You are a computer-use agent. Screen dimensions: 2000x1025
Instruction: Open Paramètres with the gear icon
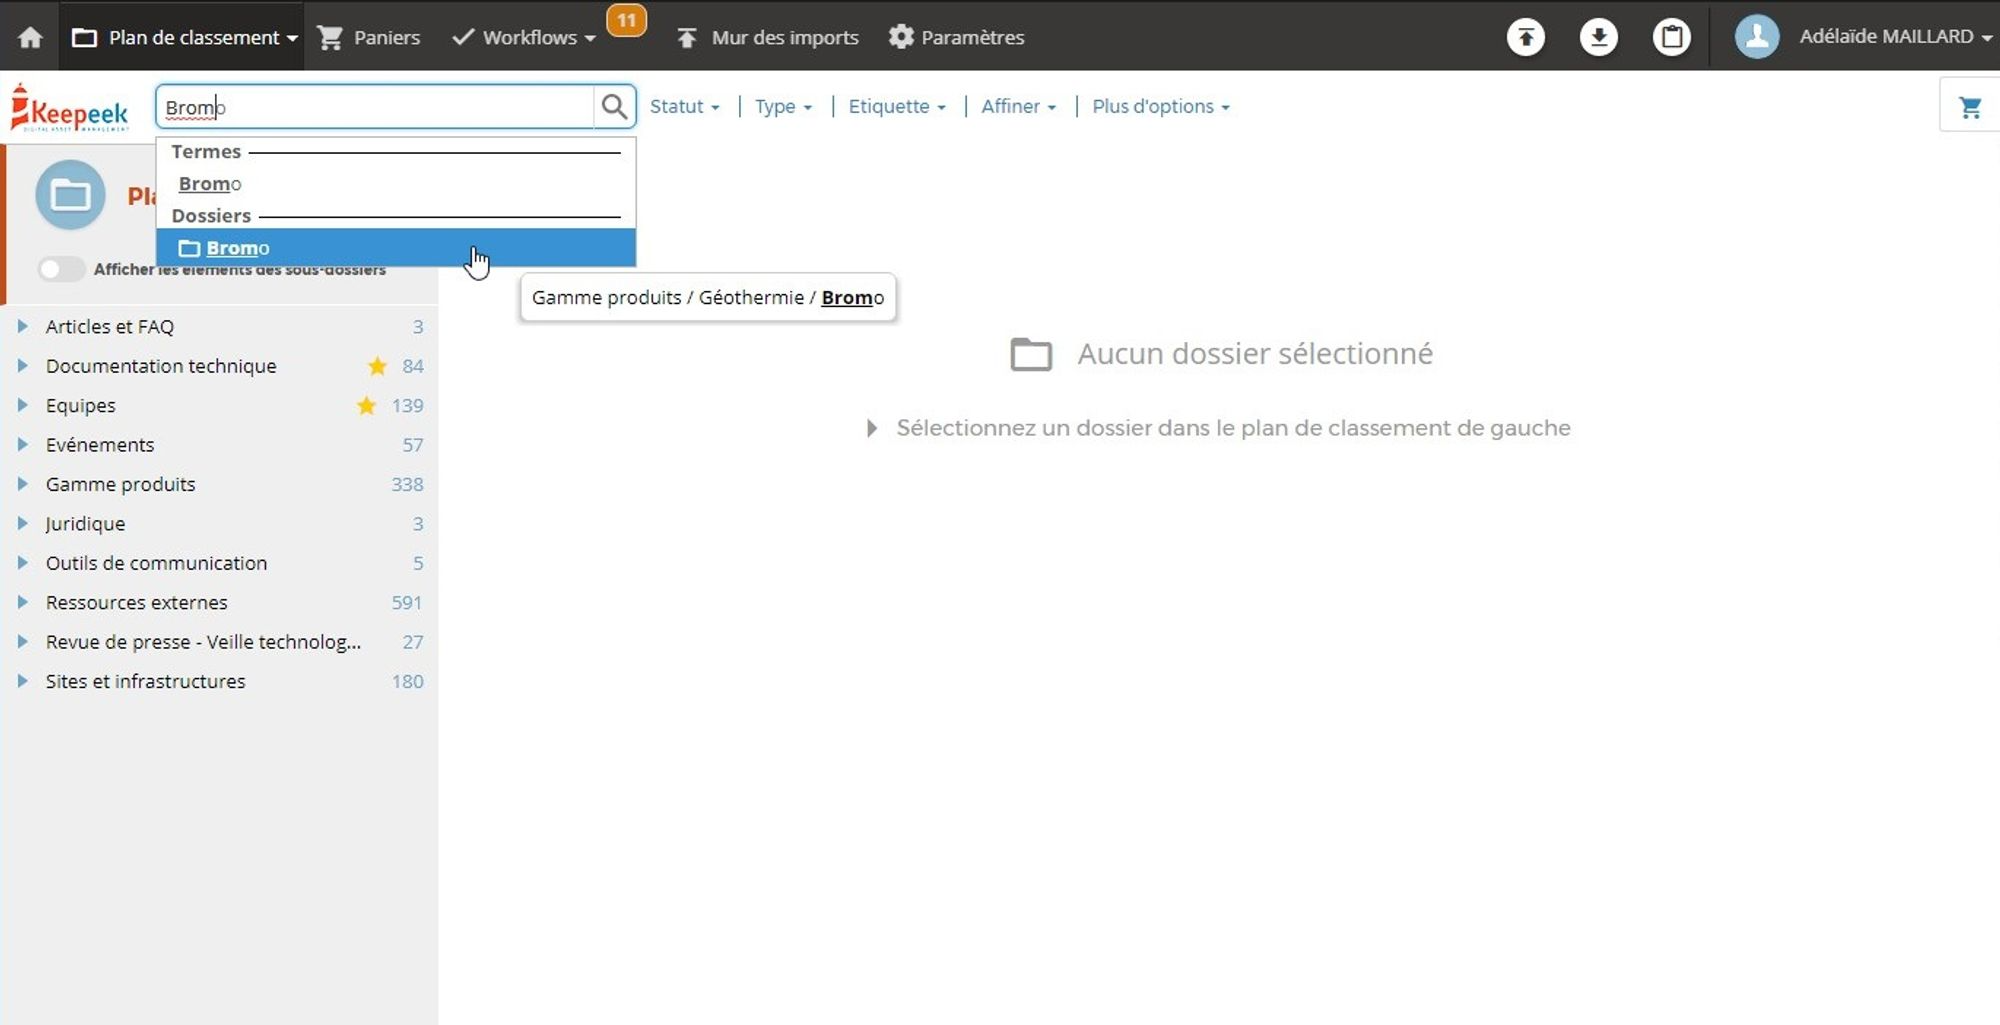click(x=899, y=36)
